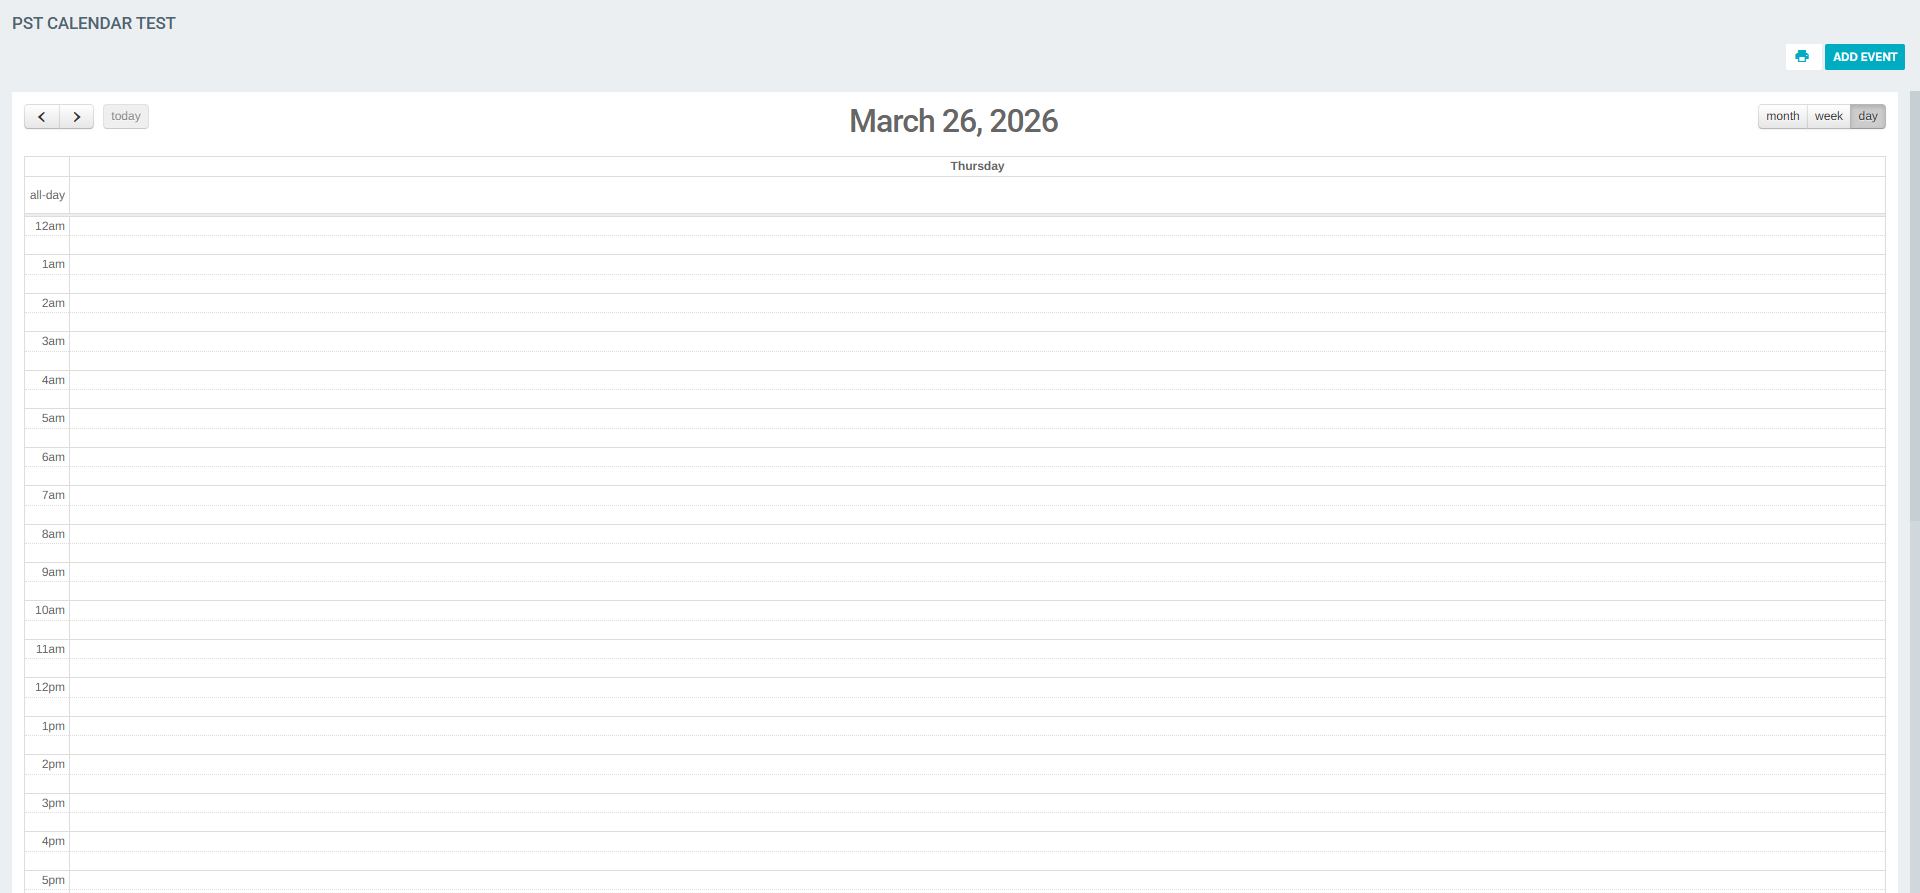This screenshot has height=893, width=1920.
Task: Select the 12pm time slot
Action: [977, 687]
